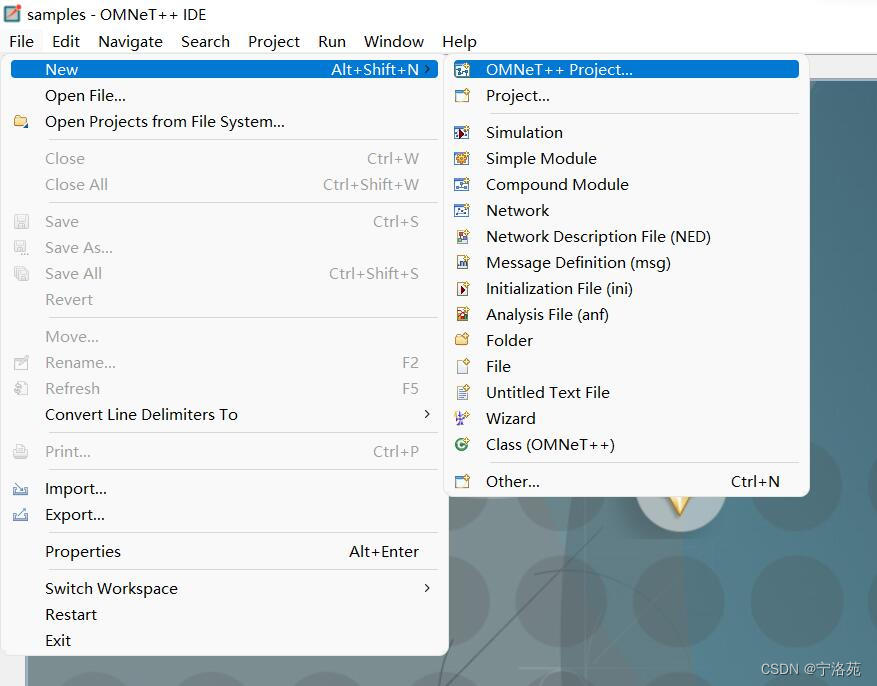877x686 pixels.
Task: Create new OMNeT++ Project...
Action: coord(626,69)
